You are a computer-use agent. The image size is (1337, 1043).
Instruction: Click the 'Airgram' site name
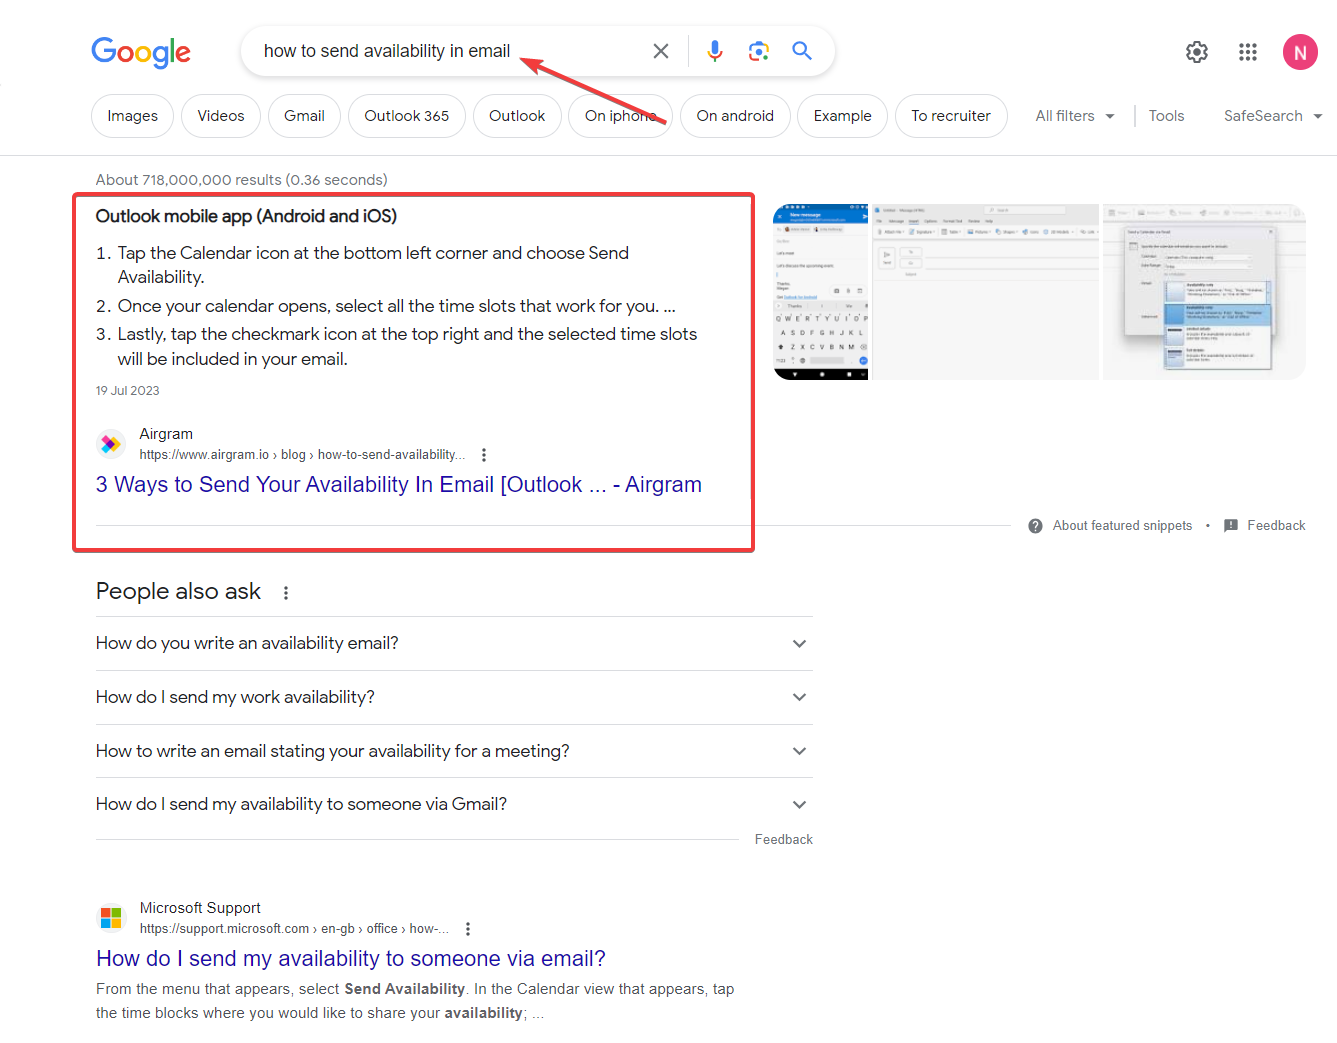pos(166,434)
